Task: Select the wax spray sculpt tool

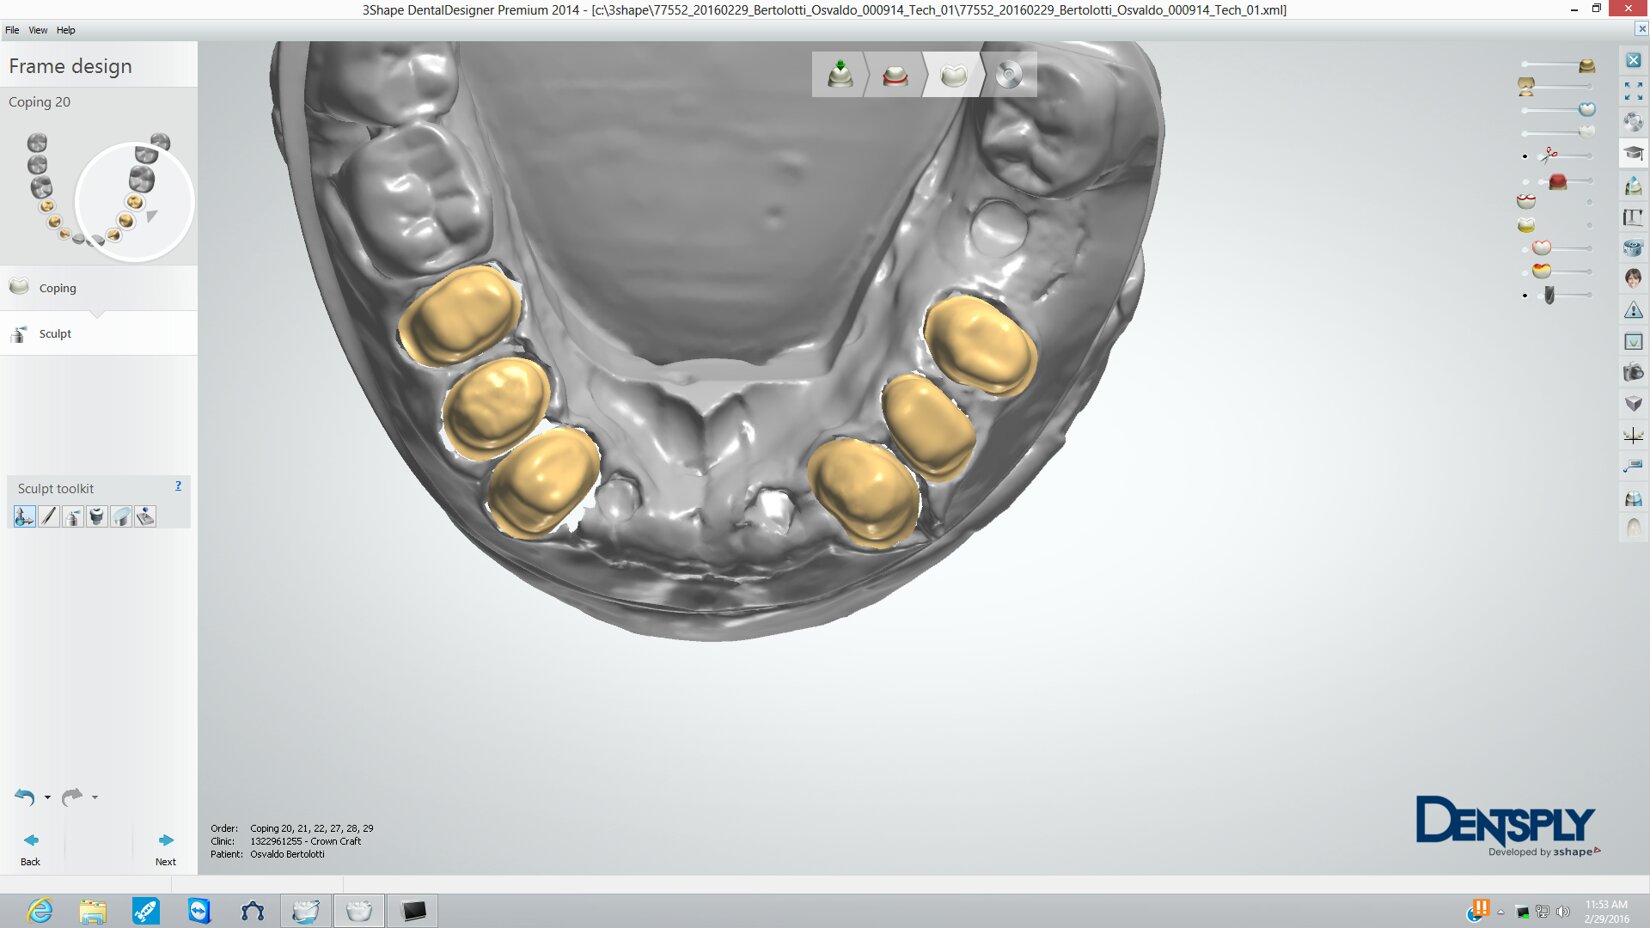Action: (x=73, y=516)
